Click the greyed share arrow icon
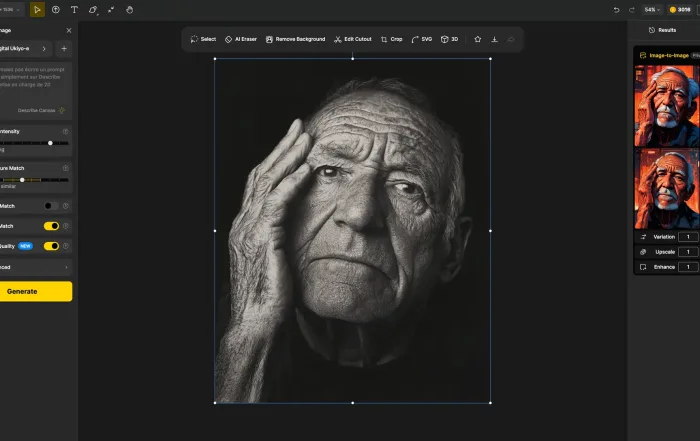 (x=511, y=39)
